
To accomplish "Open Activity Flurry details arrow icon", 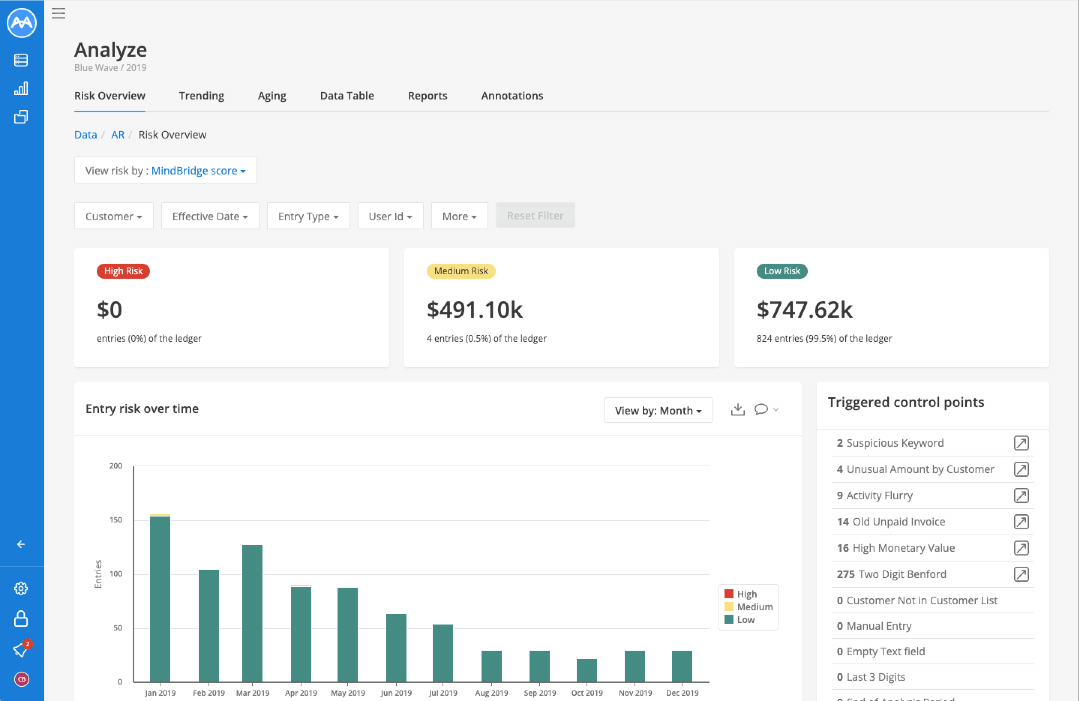I will [1021, 495].
